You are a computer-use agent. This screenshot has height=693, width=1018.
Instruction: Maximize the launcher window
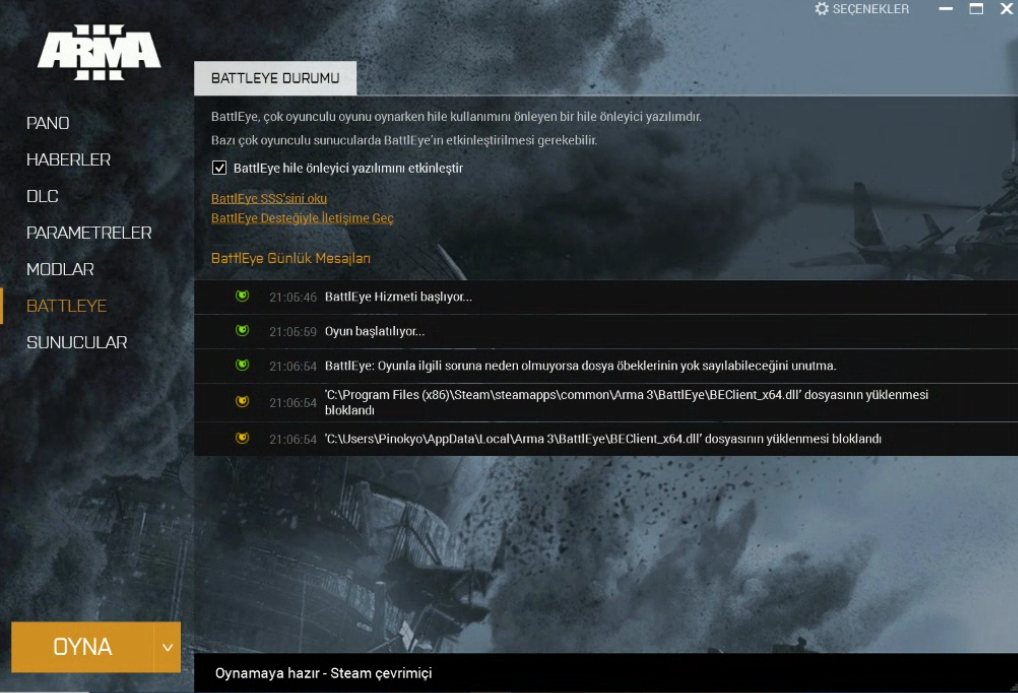pyautogui.click(x=976, y=8)
